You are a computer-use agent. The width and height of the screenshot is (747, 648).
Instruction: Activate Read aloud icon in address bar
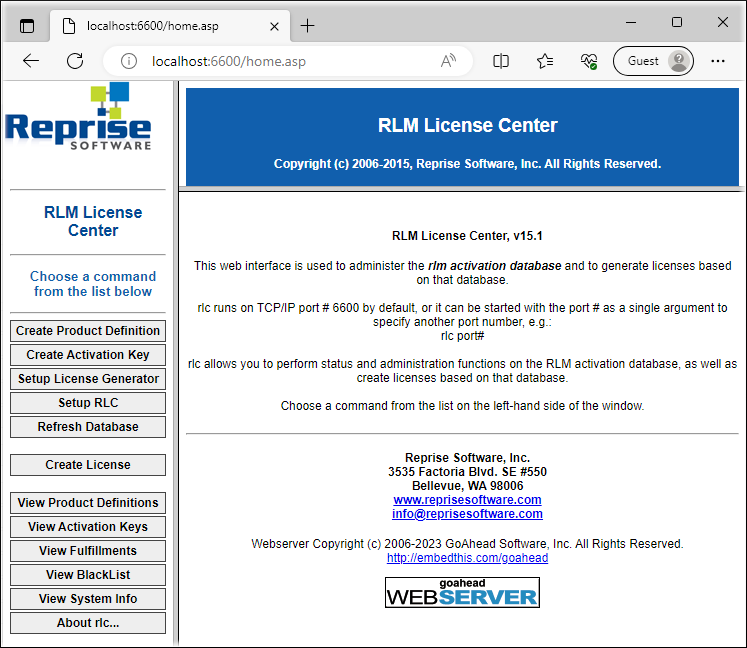click(448, 61)
